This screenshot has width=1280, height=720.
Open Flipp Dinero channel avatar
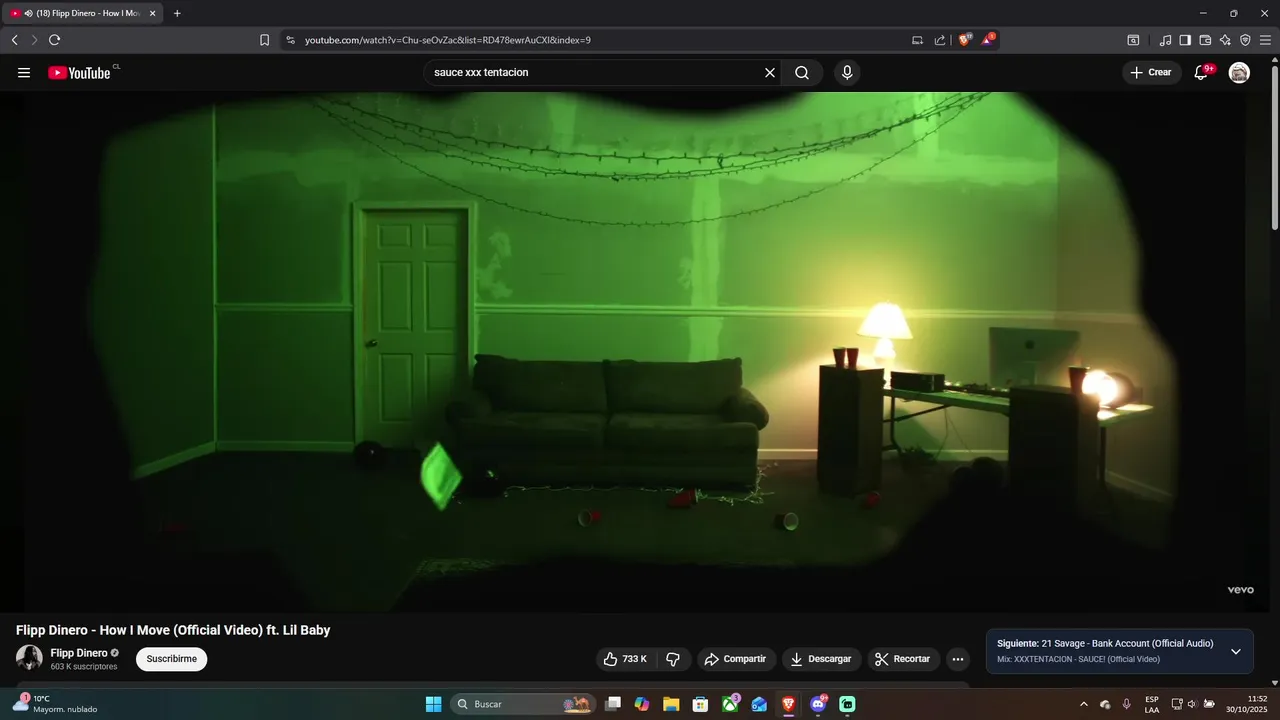click(x=29, y=658)
